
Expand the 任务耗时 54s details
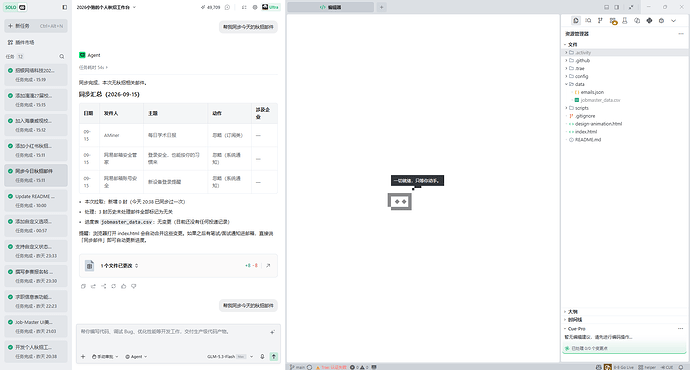click(93, 67)
